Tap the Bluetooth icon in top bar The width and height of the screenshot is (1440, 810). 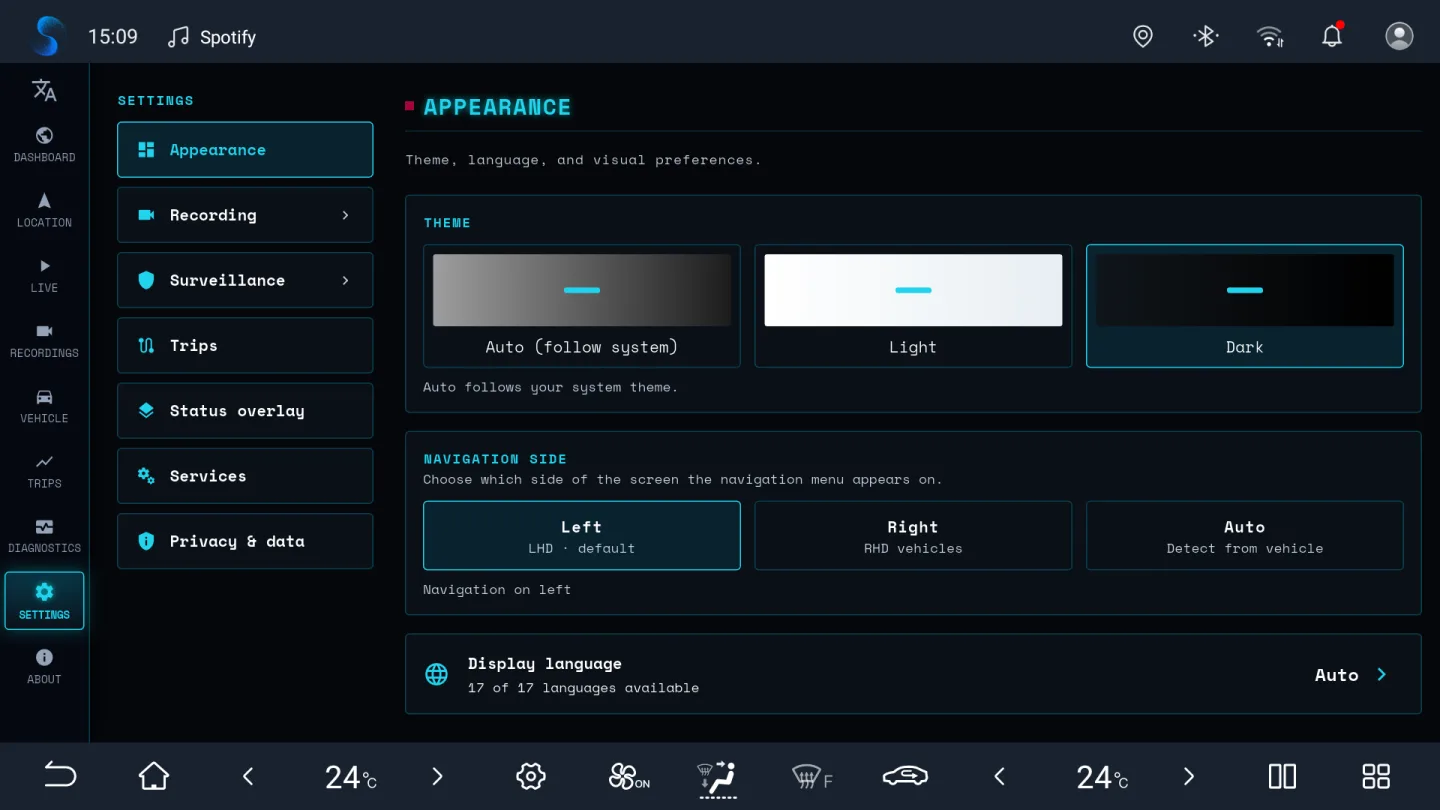point(1206,36)
